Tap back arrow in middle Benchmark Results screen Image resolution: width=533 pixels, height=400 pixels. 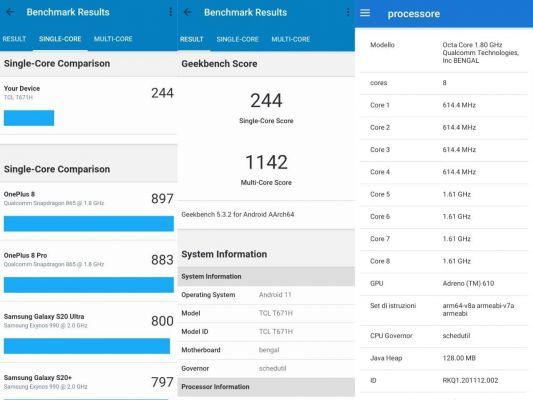(188, 12)
